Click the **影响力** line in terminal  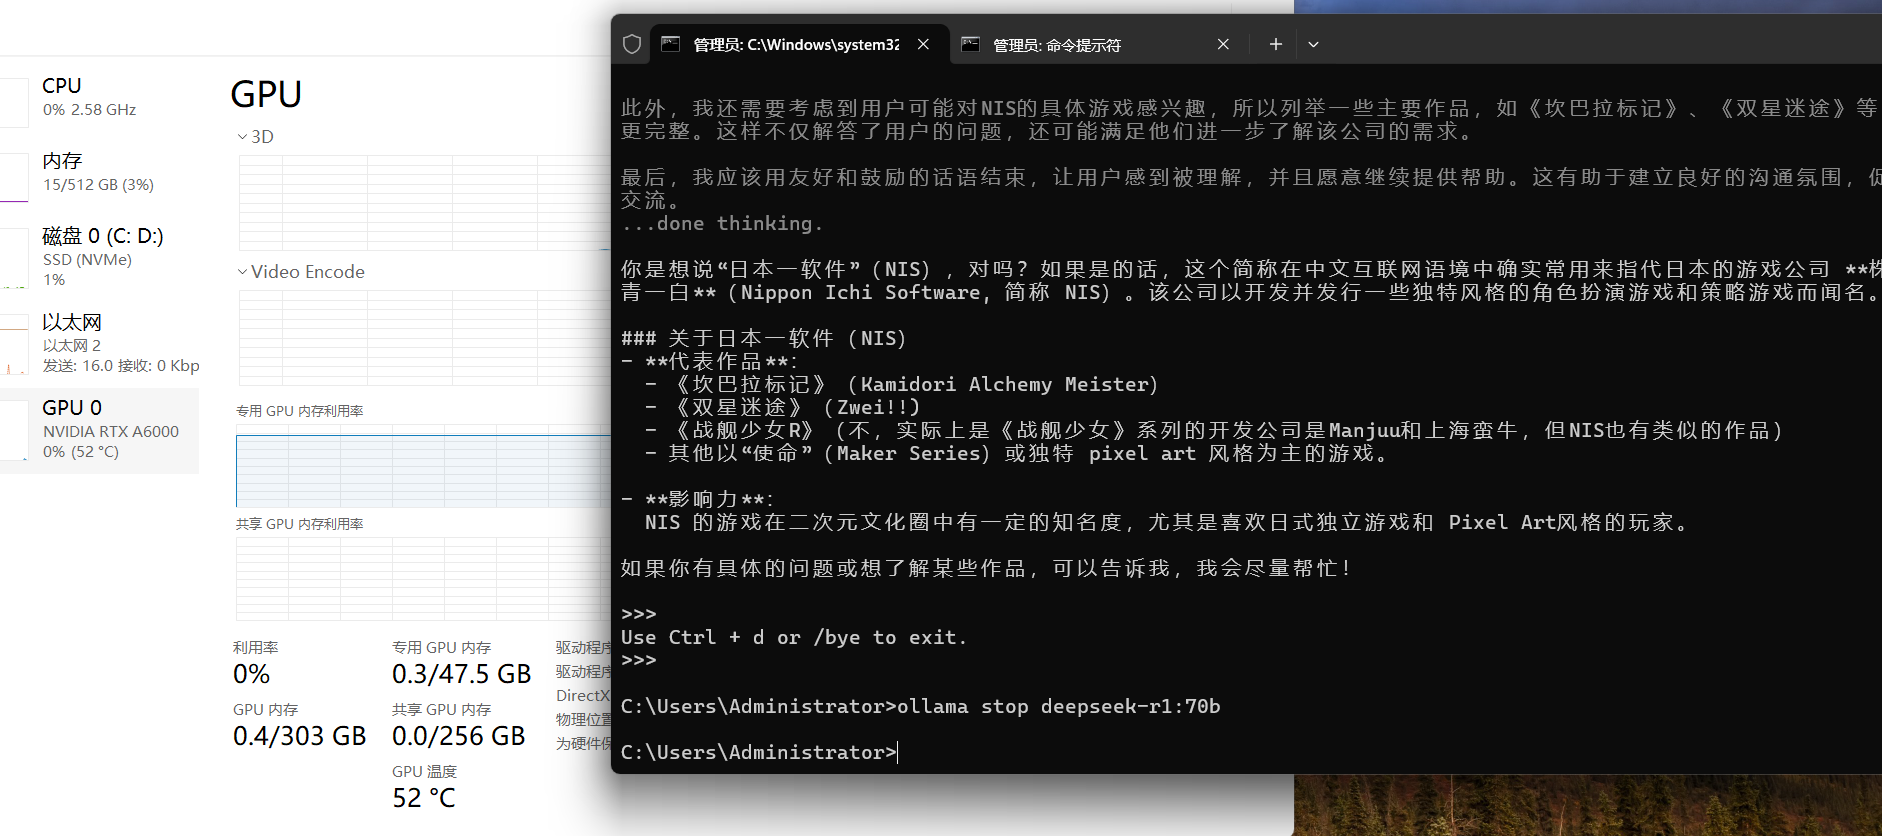(696, 499)
